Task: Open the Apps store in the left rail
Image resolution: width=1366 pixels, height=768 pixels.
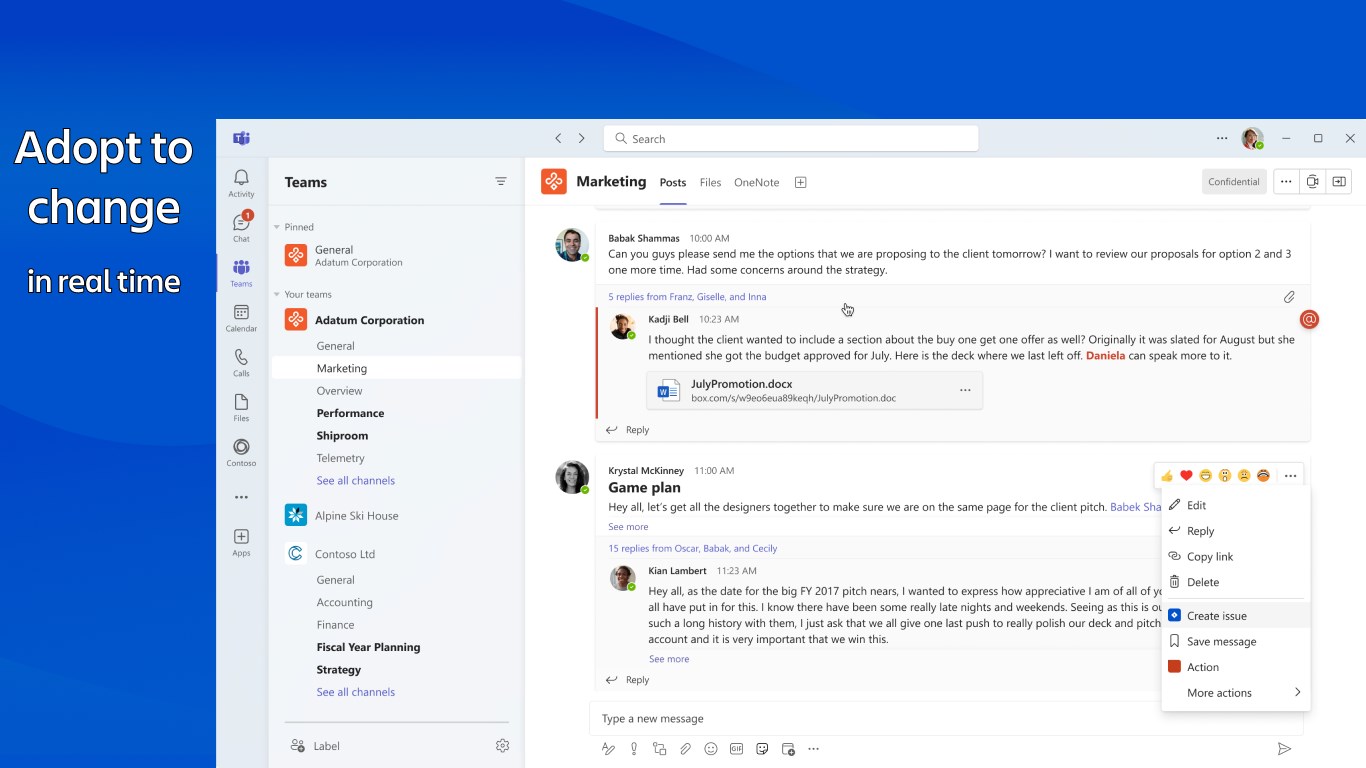Action: pyautogui.click(x=241, y=542)
